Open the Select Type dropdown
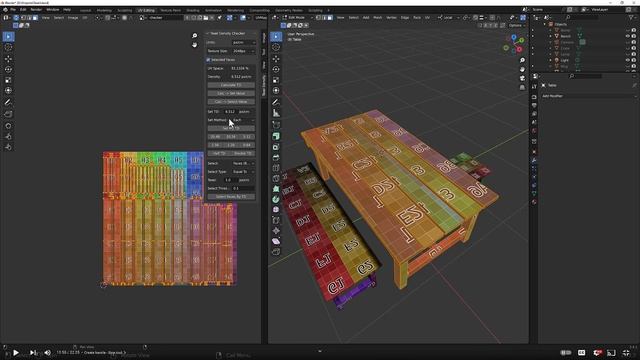The width and height of the screenshot is (640, 360). pos(244,172)
